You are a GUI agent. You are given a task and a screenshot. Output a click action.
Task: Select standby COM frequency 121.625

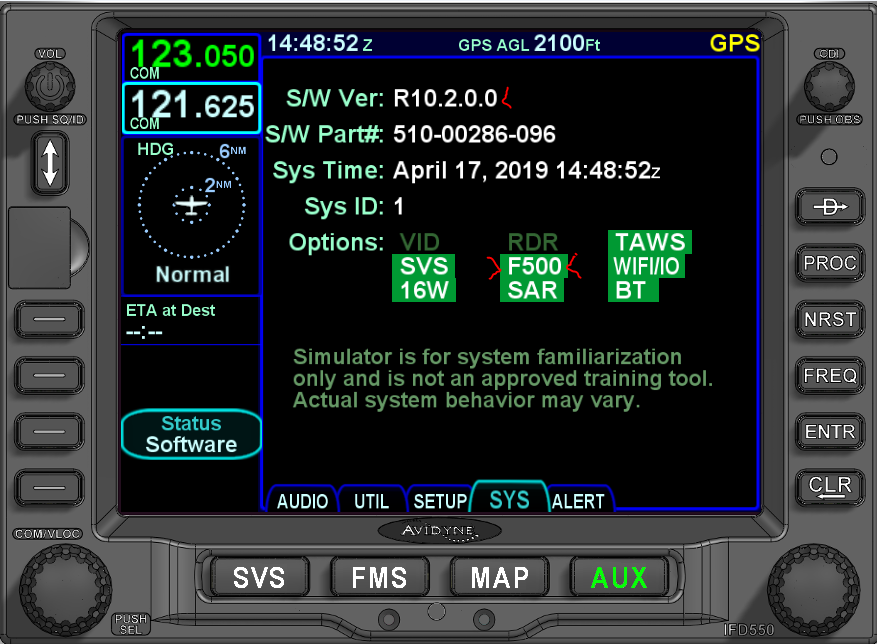coord(191,108)
